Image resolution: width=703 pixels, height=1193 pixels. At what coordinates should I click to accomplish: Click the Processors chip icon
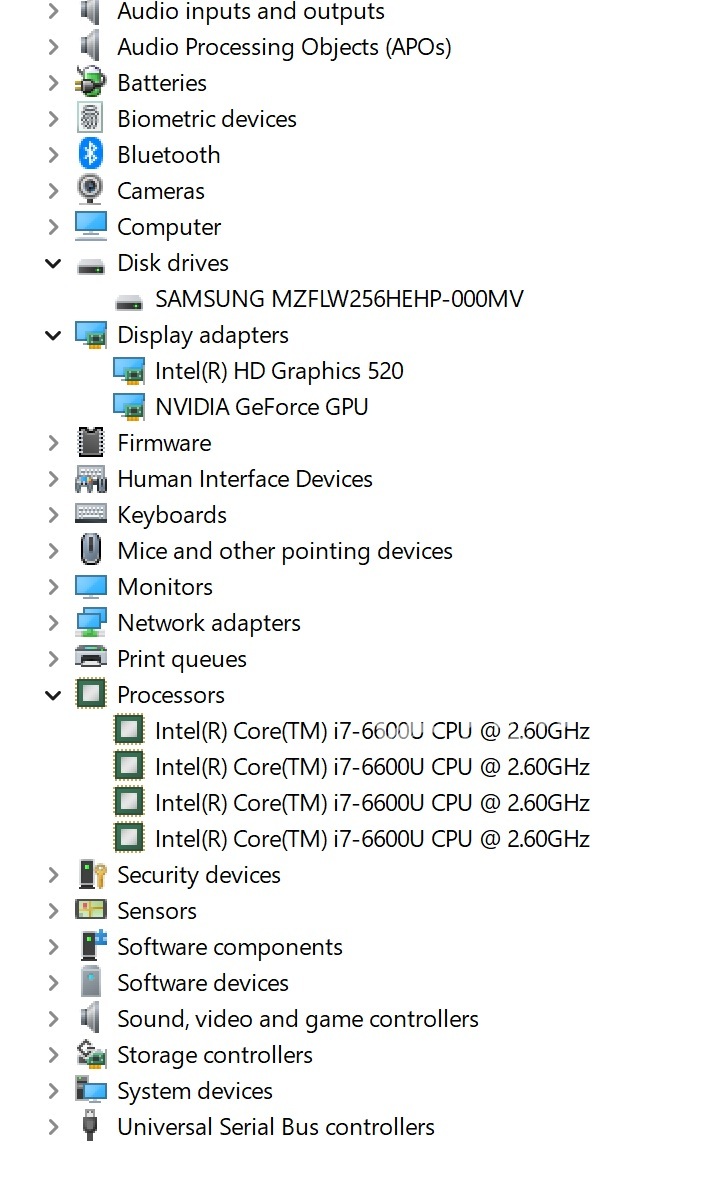[x=91, y=694]
